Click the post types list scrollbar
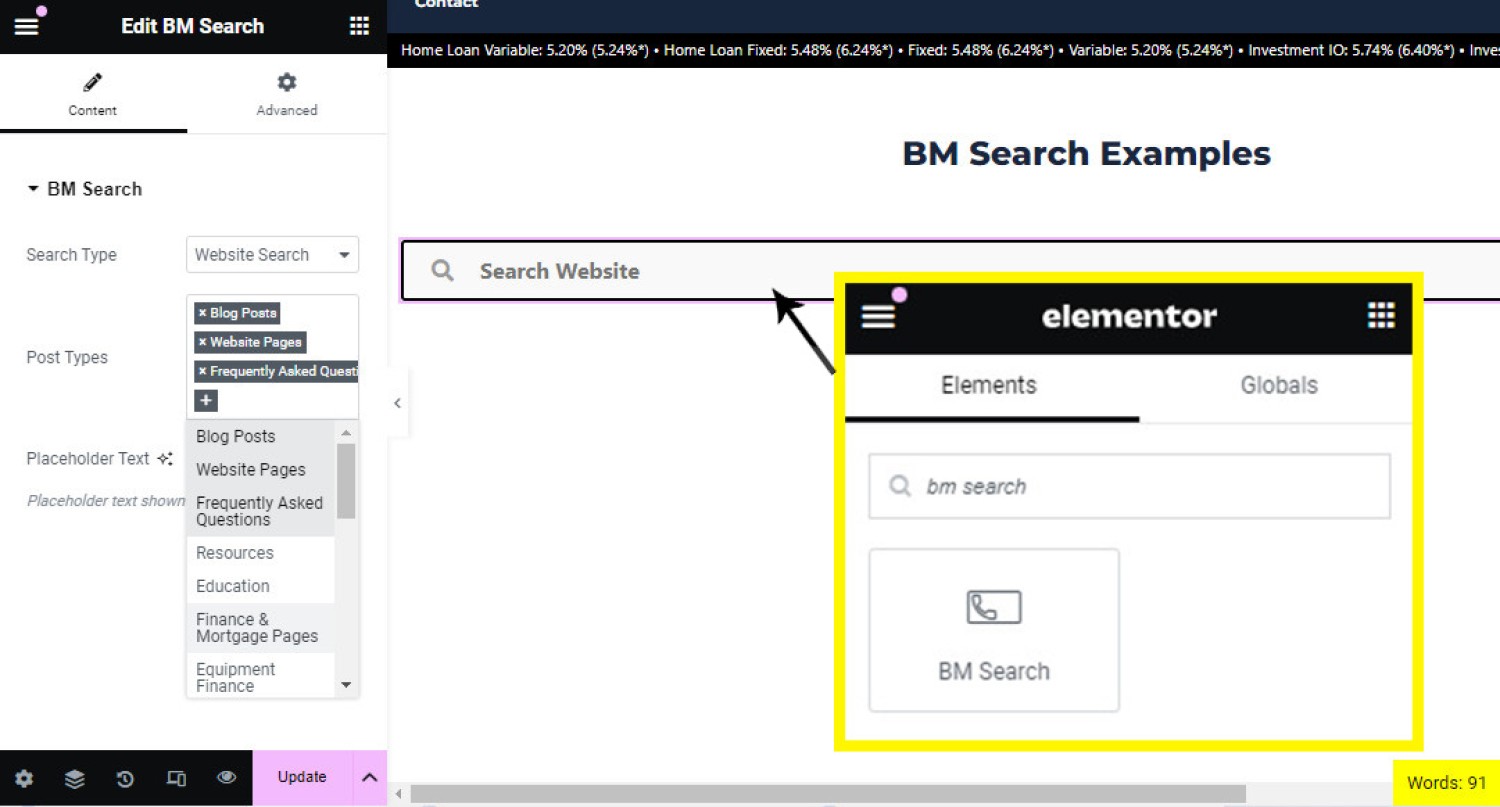This screenshot has width=1500, height=807. [346, 482]
